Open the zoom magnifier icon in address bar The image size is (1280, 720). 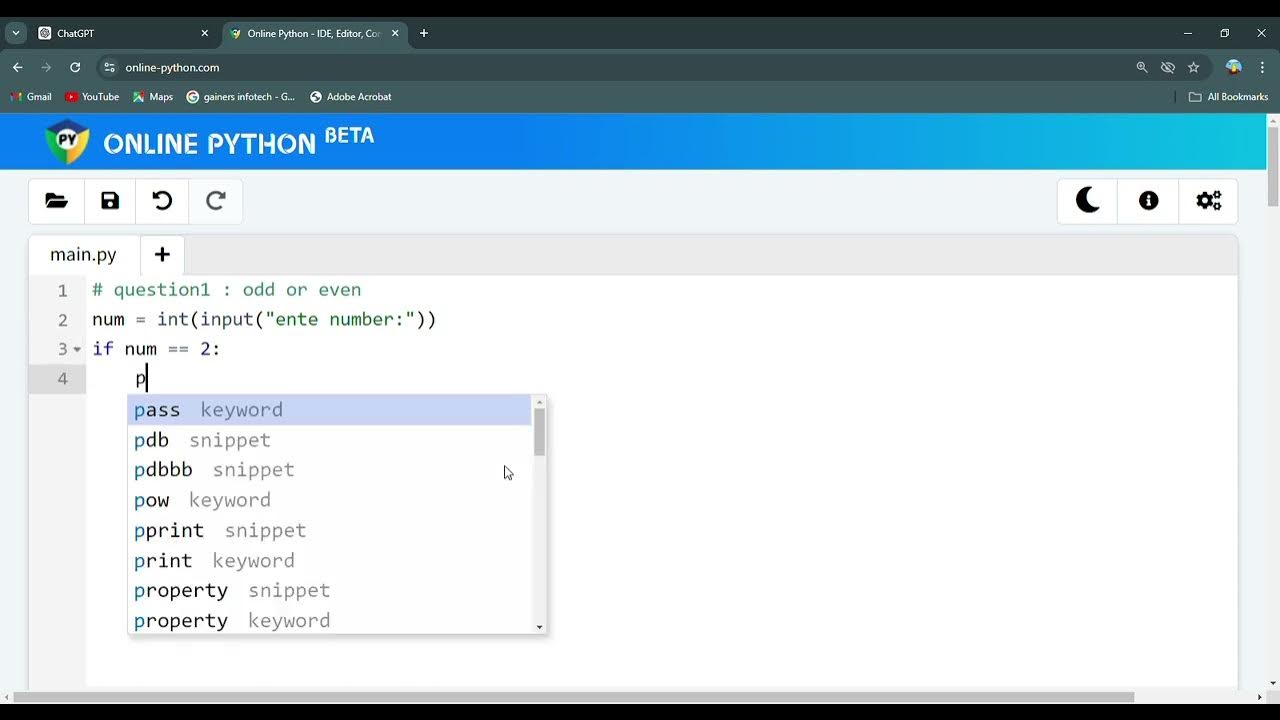(1142, 67)
